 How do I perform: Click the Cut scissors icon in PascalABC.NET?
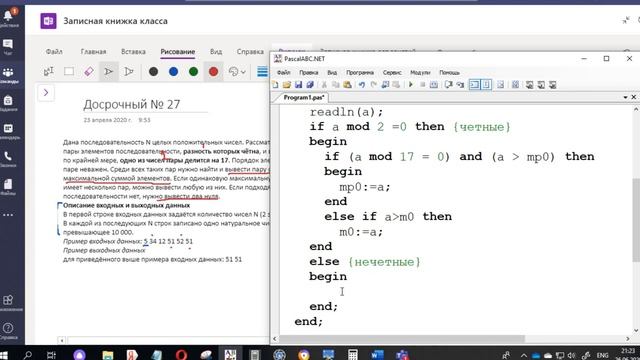pos(324,84)
